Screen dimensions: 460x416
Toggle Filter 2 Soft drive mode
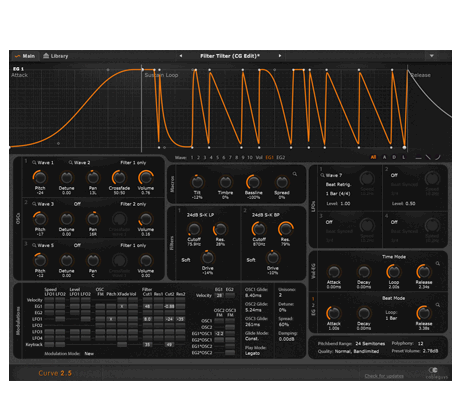coord(251,260)
